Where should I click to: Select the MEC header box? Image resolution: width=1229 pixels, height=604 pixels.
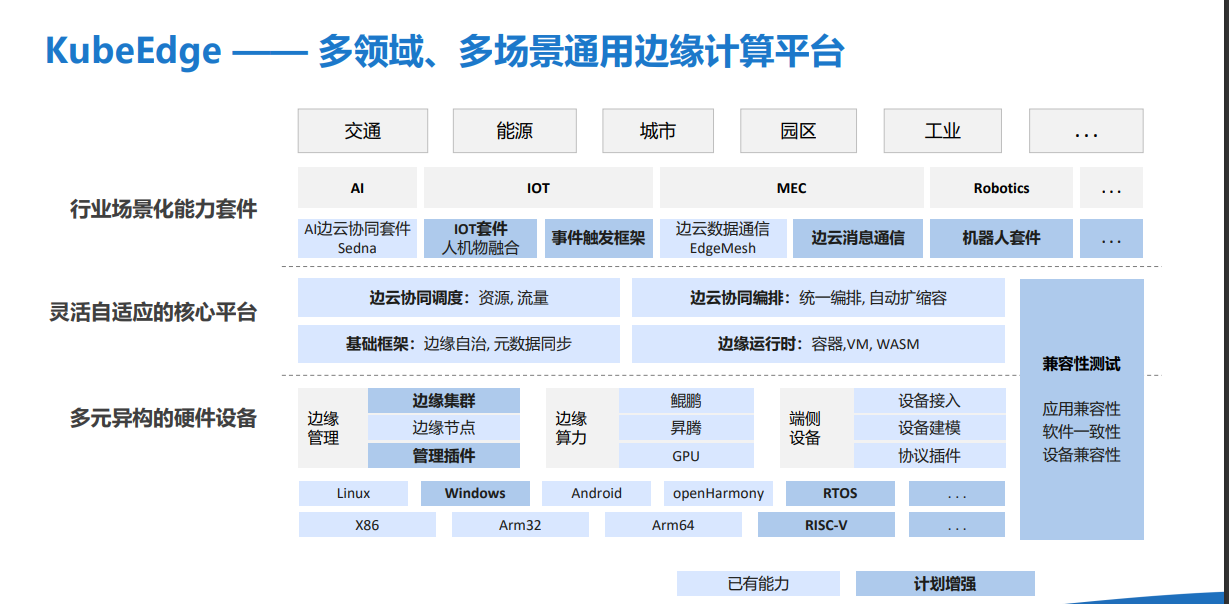point(791,188)
